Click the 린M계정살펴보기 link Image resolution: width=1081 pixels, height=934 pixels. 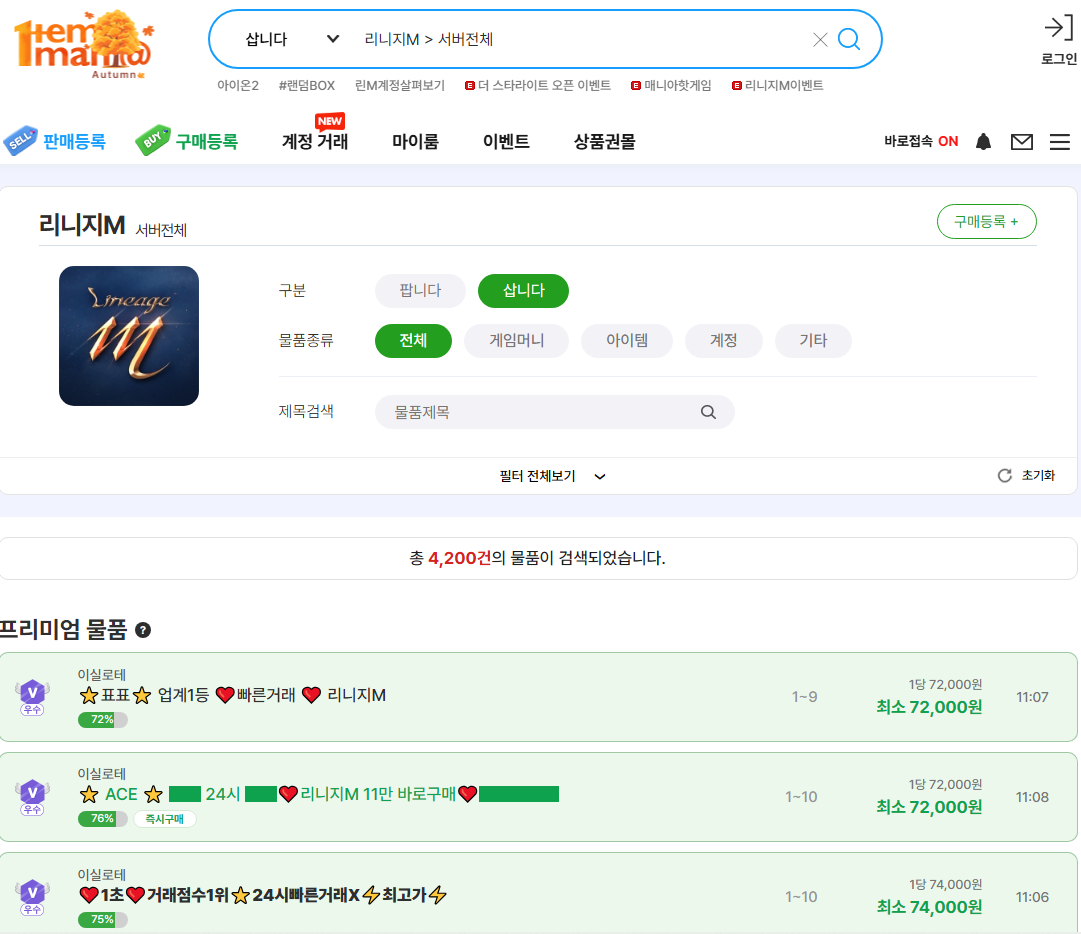400,85
